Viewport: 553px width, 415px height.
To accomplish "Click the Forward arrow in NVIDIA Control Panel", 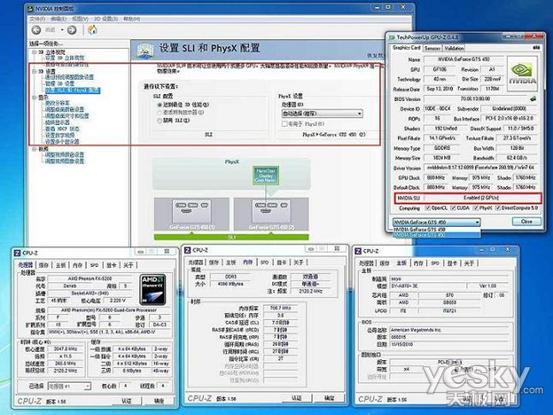I will pos(72,30).
